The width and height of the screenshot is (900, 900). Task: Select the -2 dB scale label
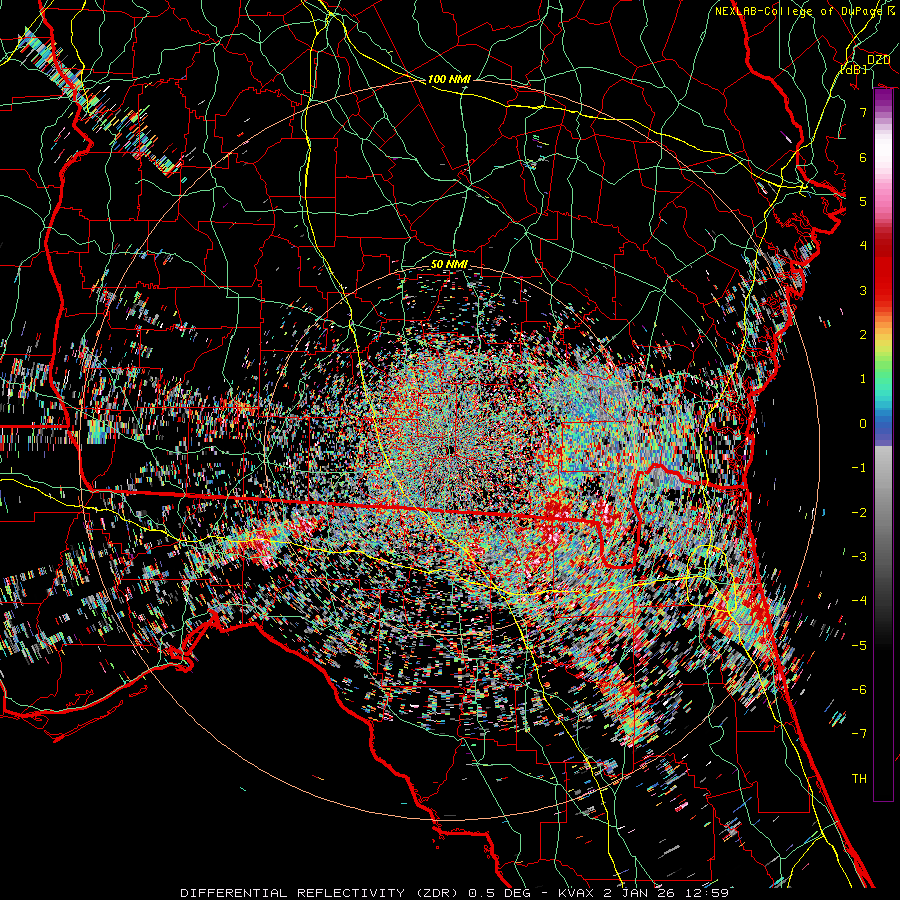(859, 513)
